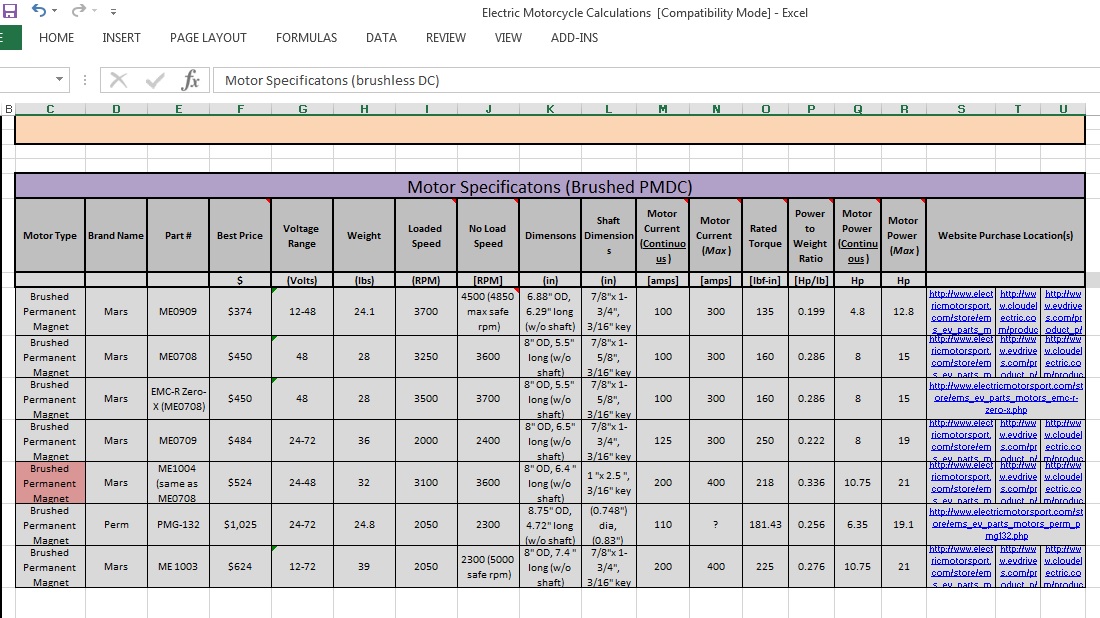
Task: Select the $1,025 price cell
Action: (x=240, y=525)
